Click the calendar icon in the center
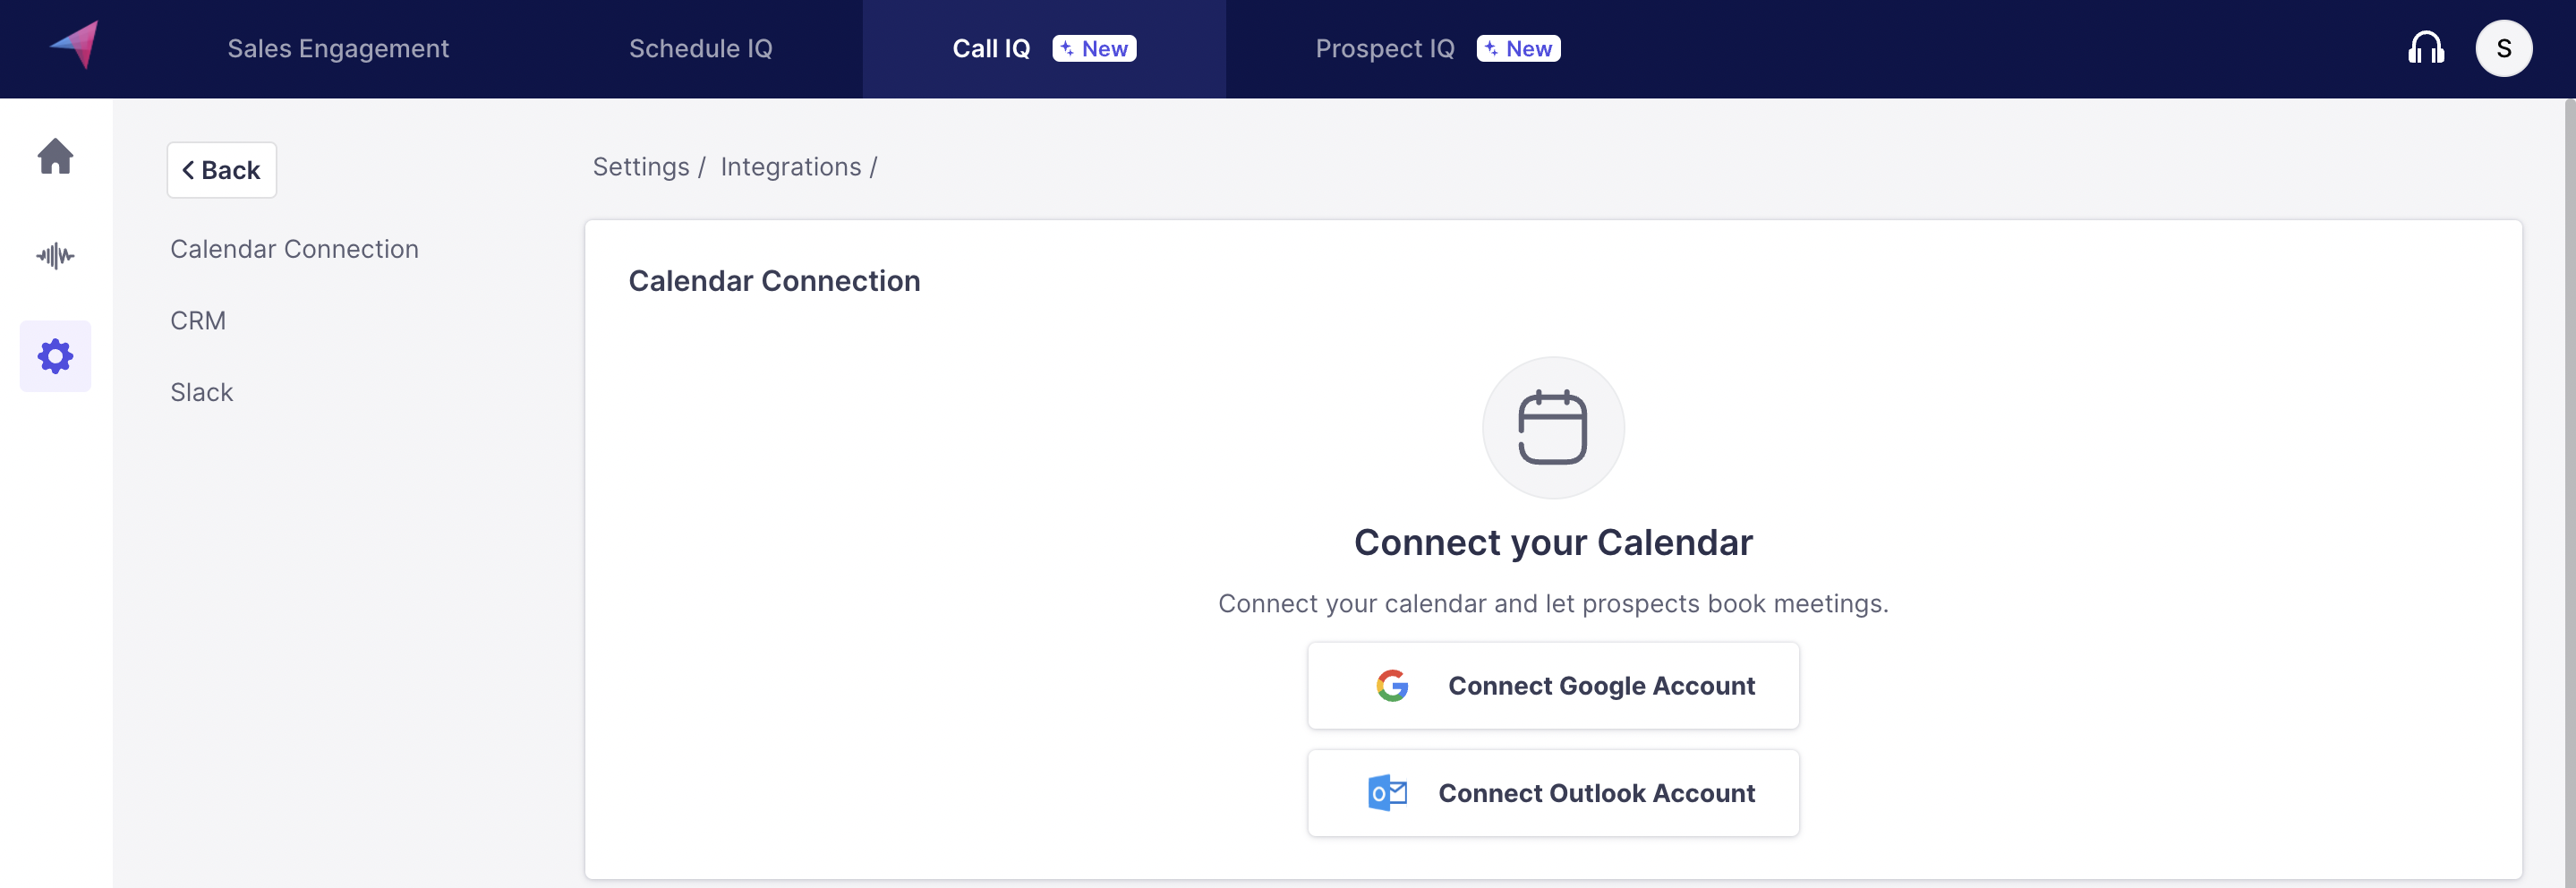 [x=1552, y=427]
